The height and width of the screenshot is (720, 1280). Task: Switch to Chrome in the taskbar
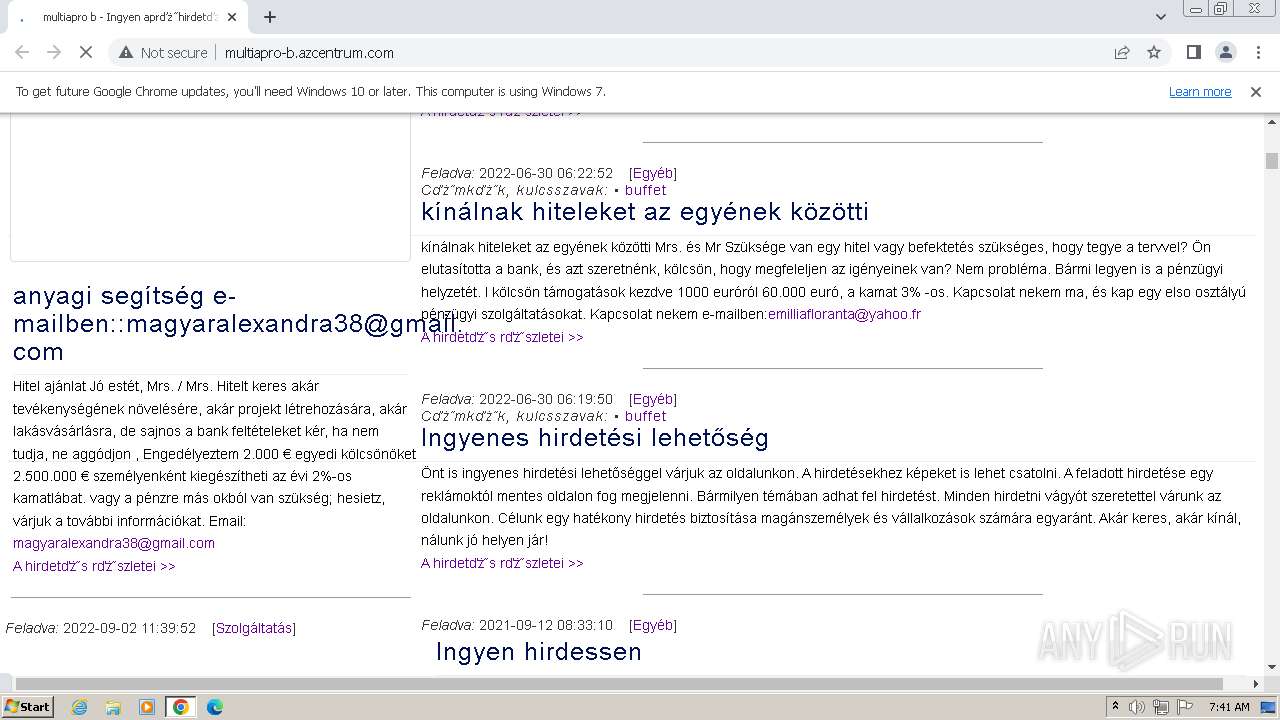click(181, 707)
